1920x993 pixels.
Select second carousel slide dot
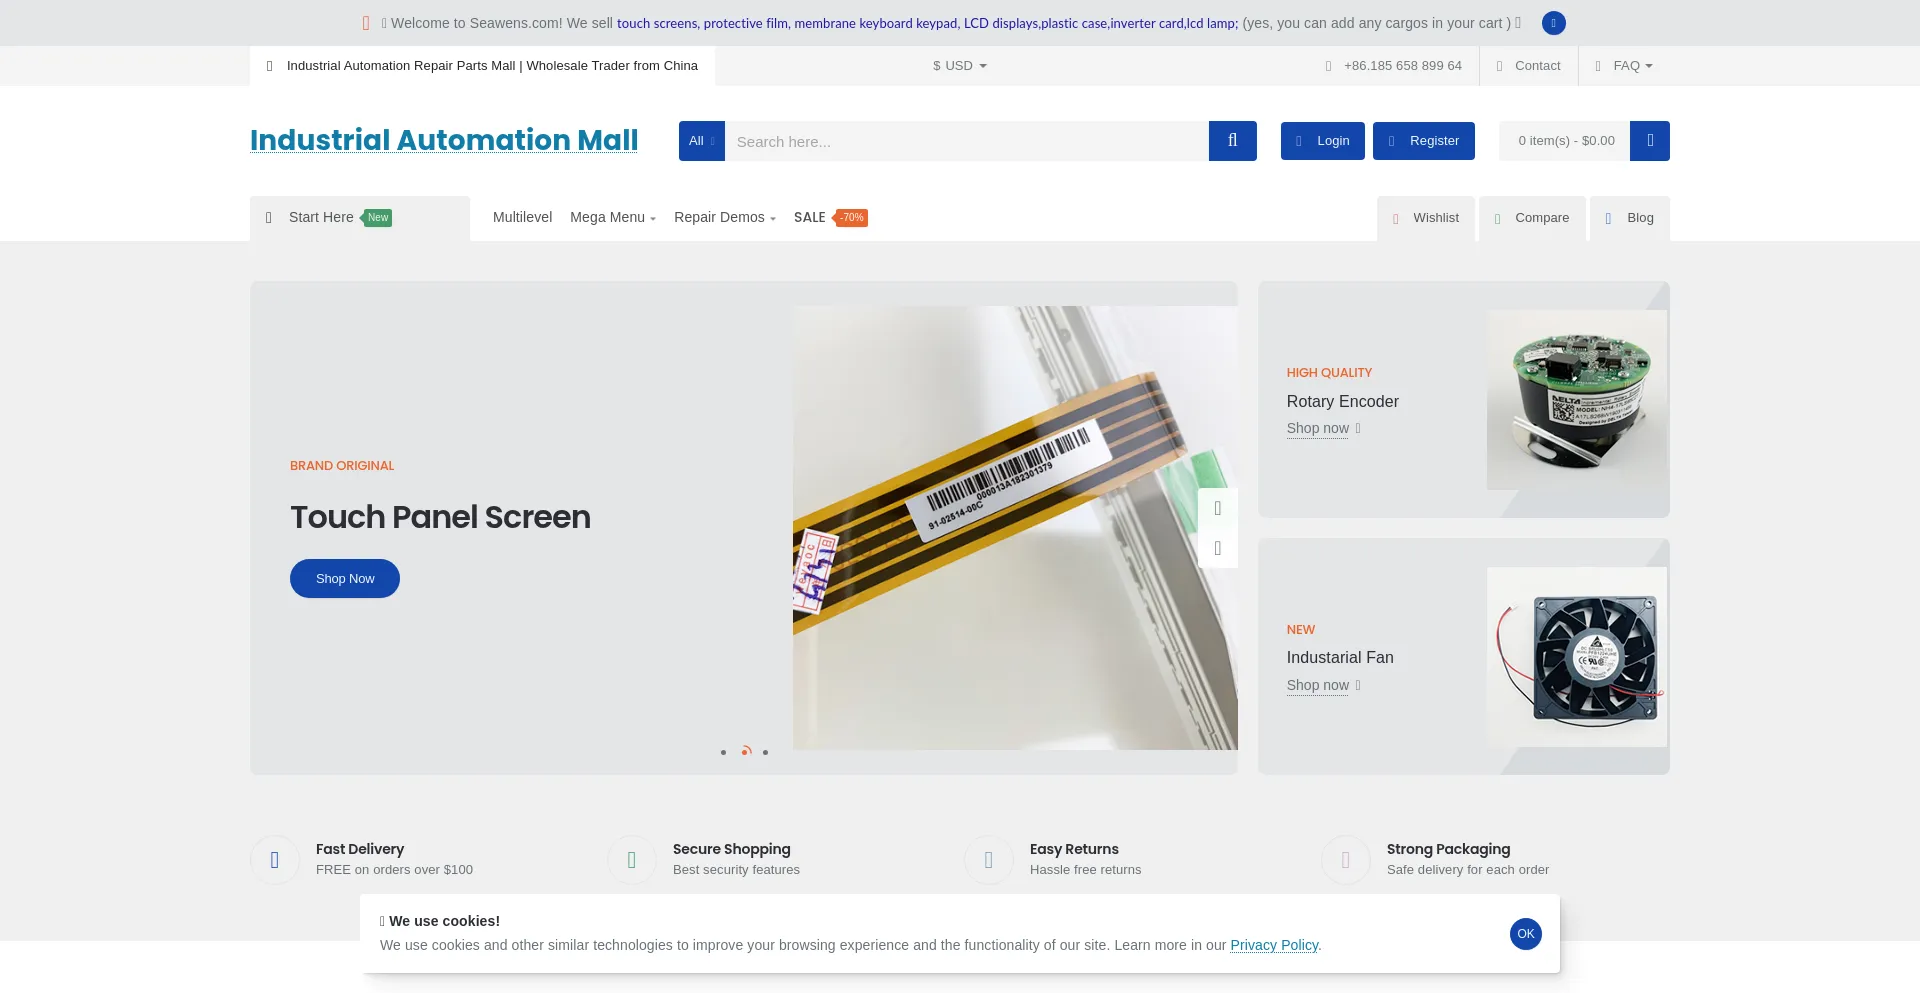pyautogui.click(x=745, y=751)
